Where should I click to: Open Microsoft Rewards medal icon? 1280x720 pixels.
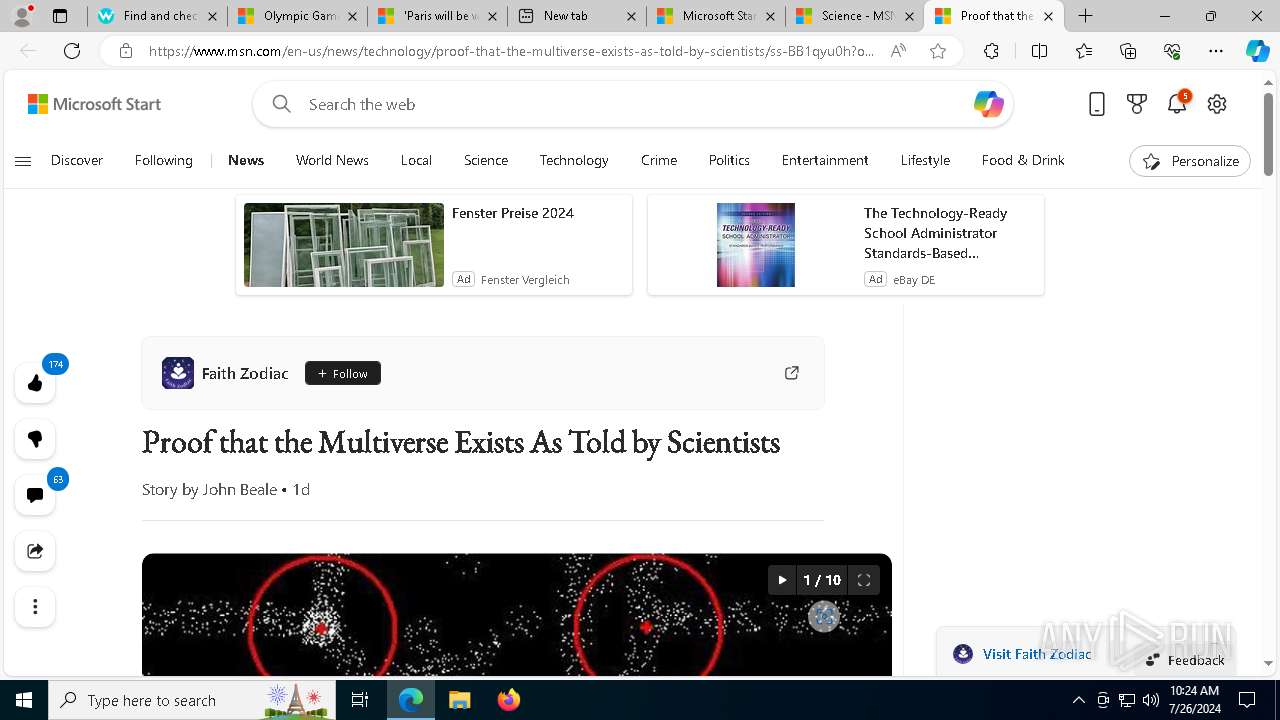(x=1137, y=104)
